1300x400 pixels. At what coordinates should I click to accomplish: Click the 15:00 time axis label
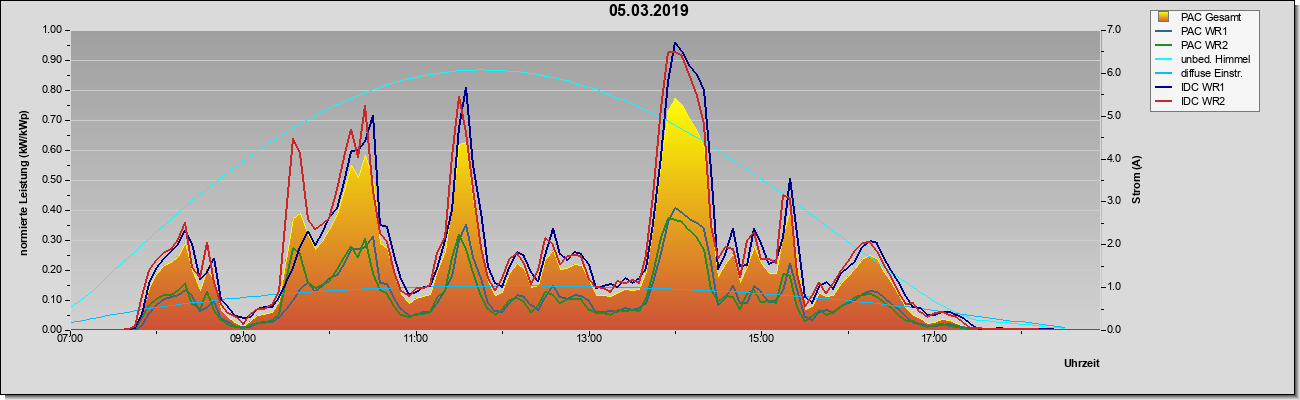(x=761, y=339)
